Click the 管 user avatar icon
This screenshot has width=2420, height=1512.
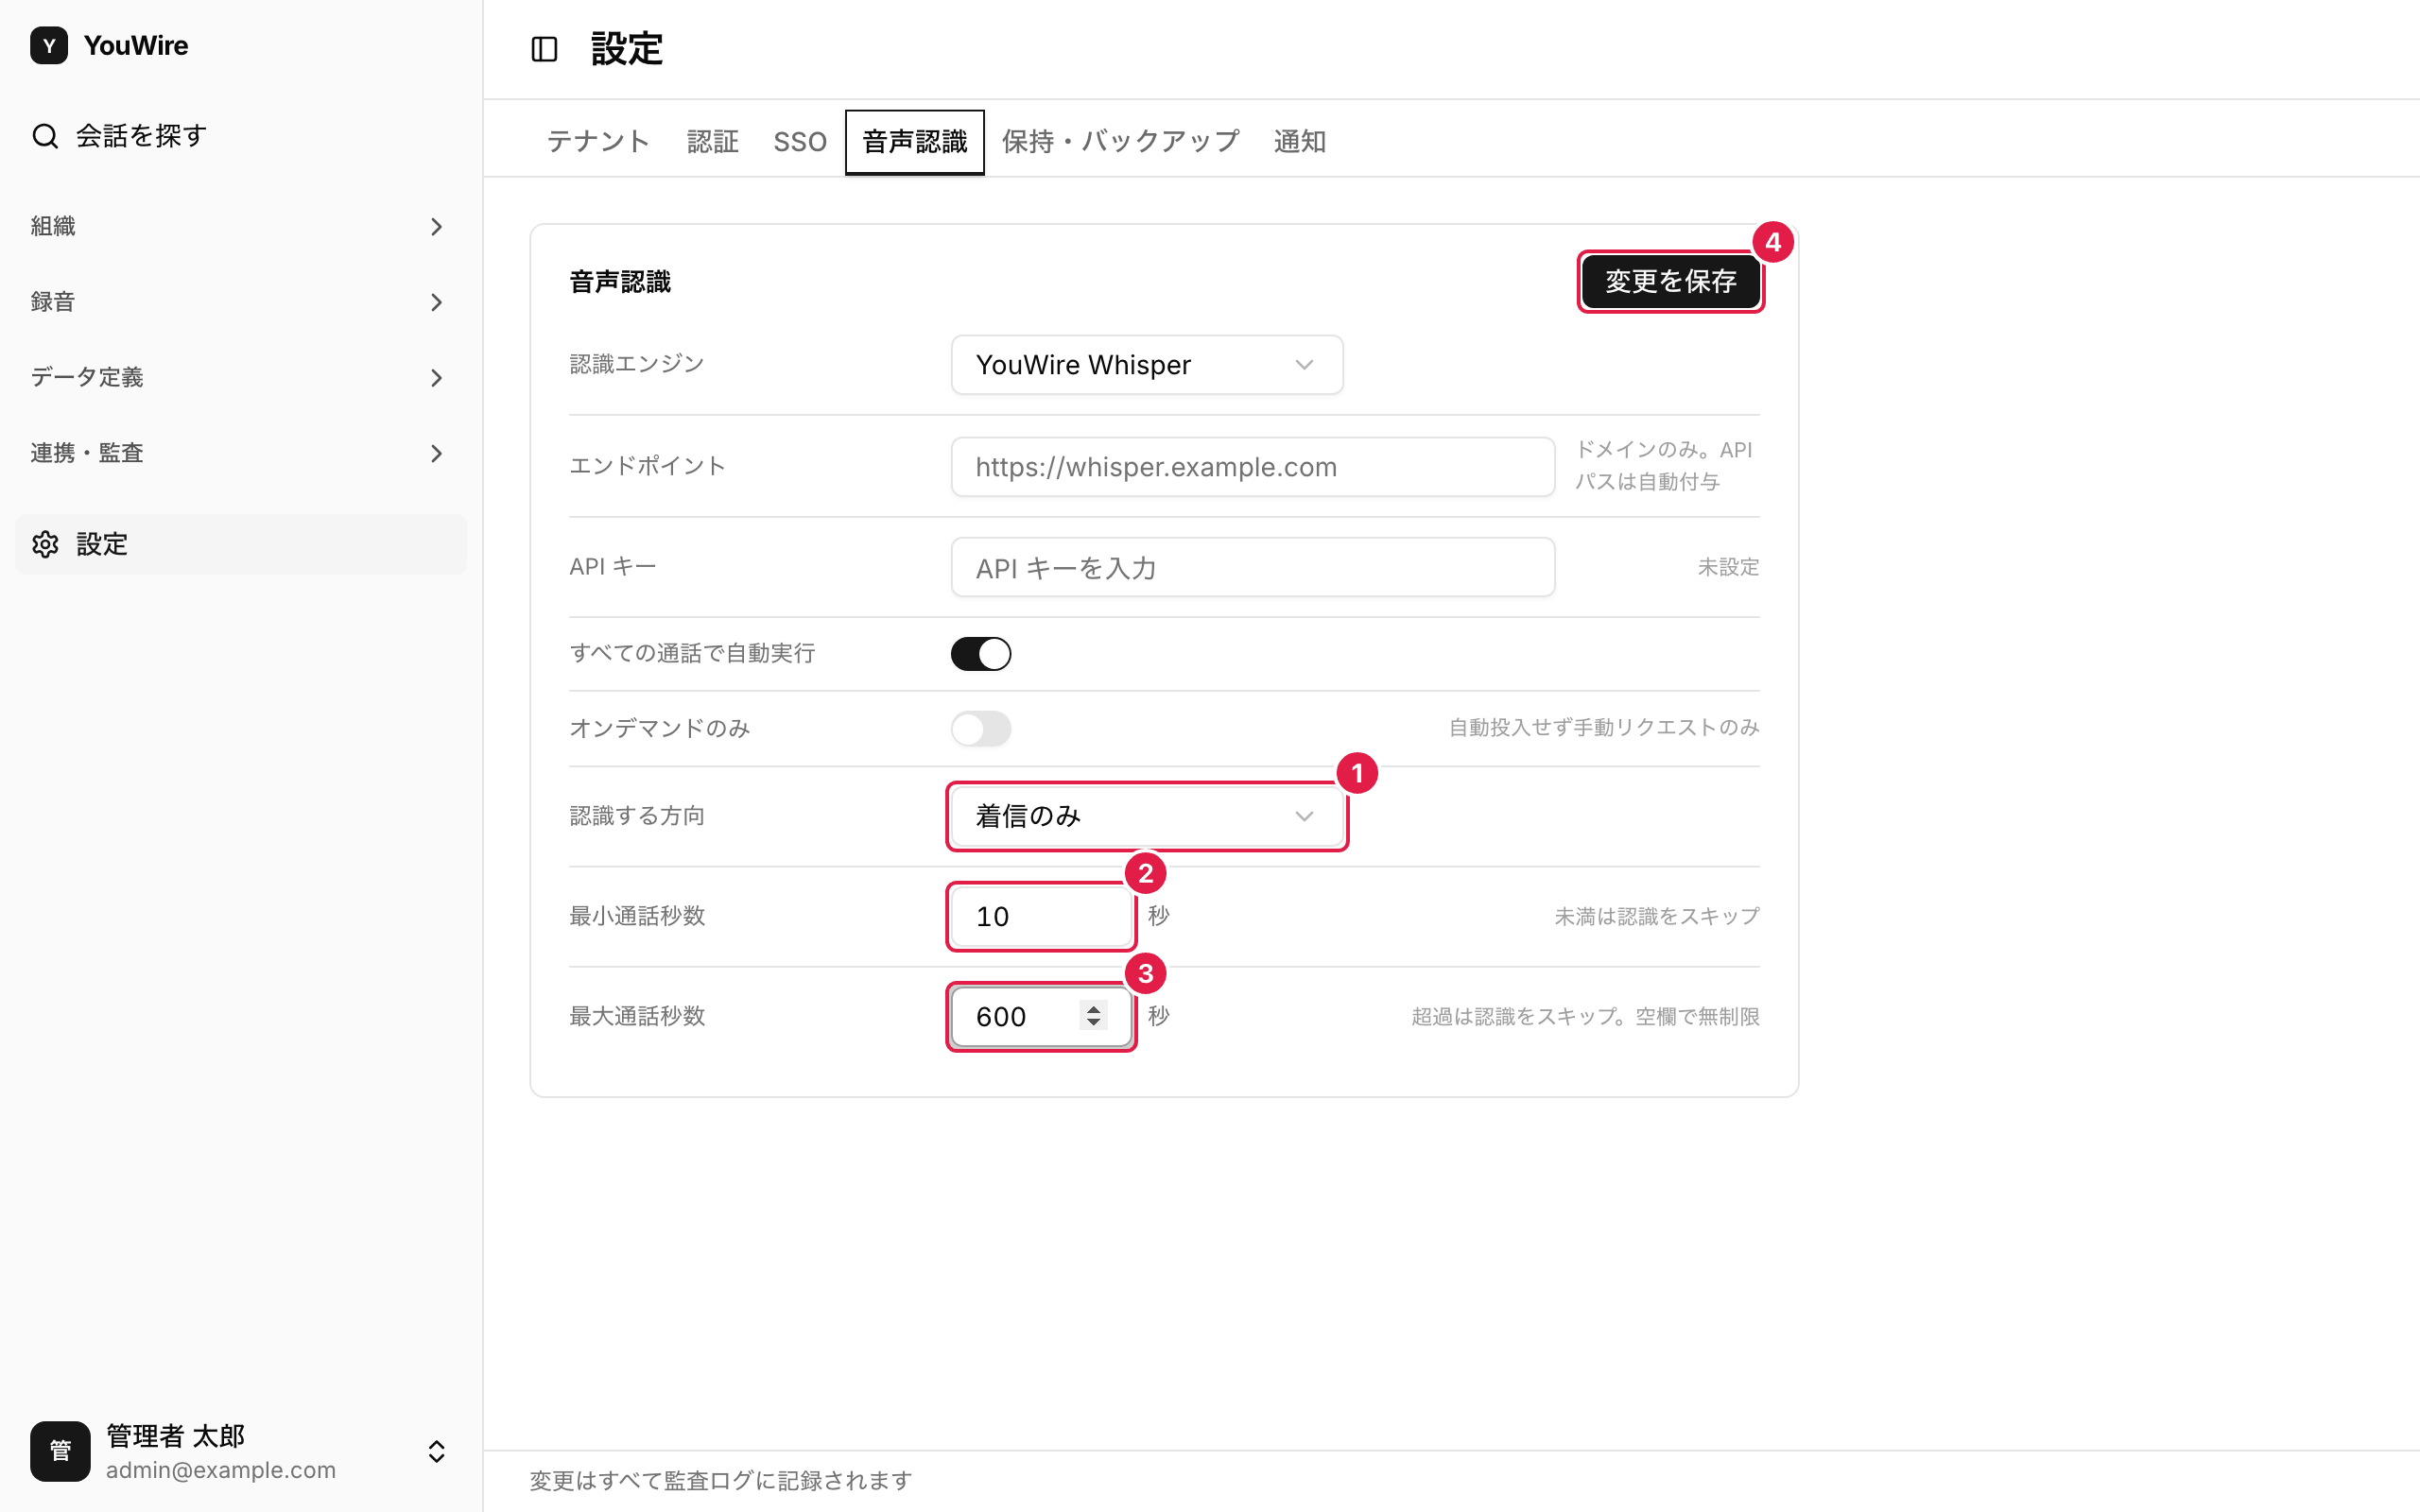(60, 1451)
